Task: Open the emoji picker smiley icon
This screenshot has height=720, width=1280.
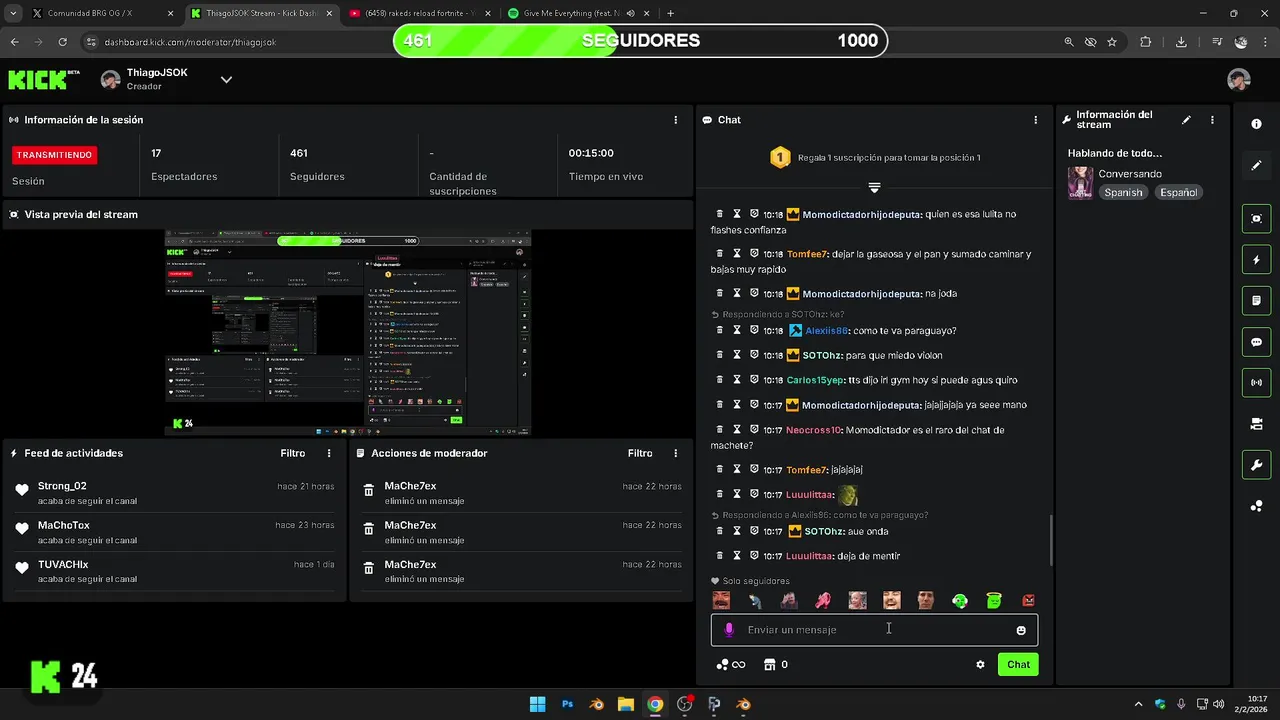Action: click(x=1021, y=630)
